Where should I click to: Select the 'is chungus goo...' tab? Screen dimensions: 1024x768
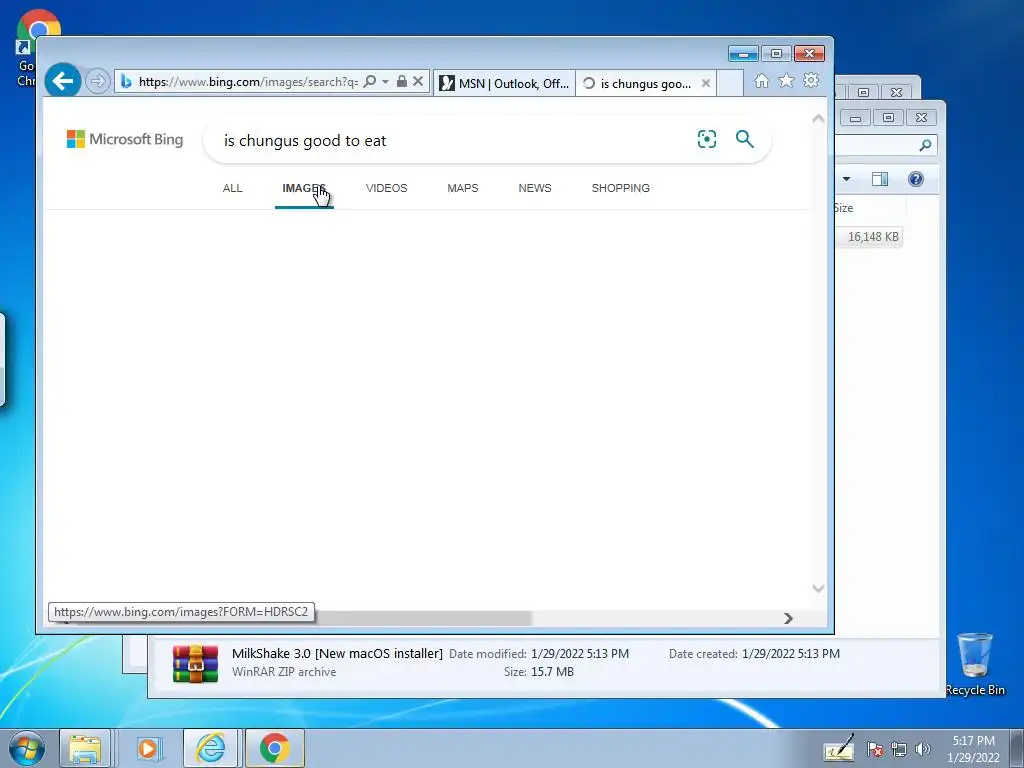point(645,83)
